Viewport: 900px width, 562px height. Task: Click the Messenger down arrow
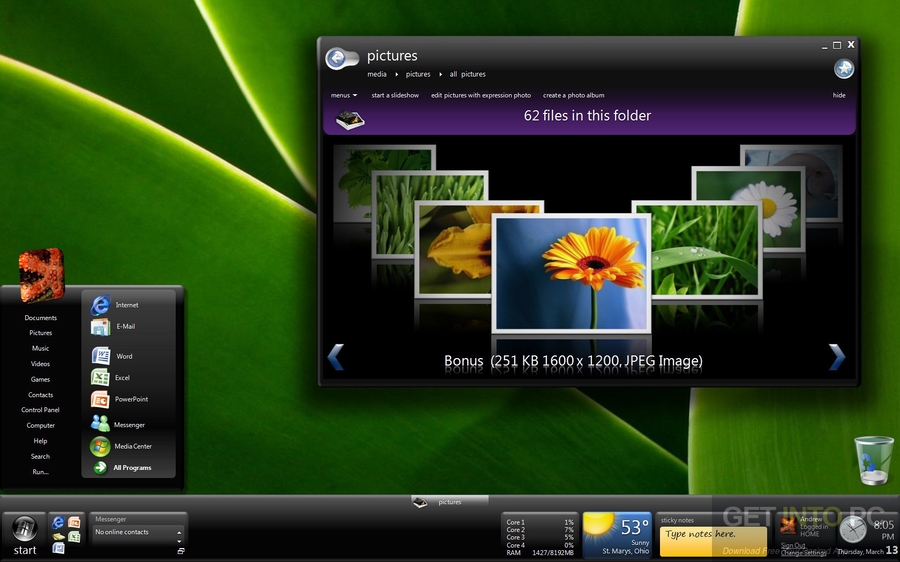click(179, 541)
